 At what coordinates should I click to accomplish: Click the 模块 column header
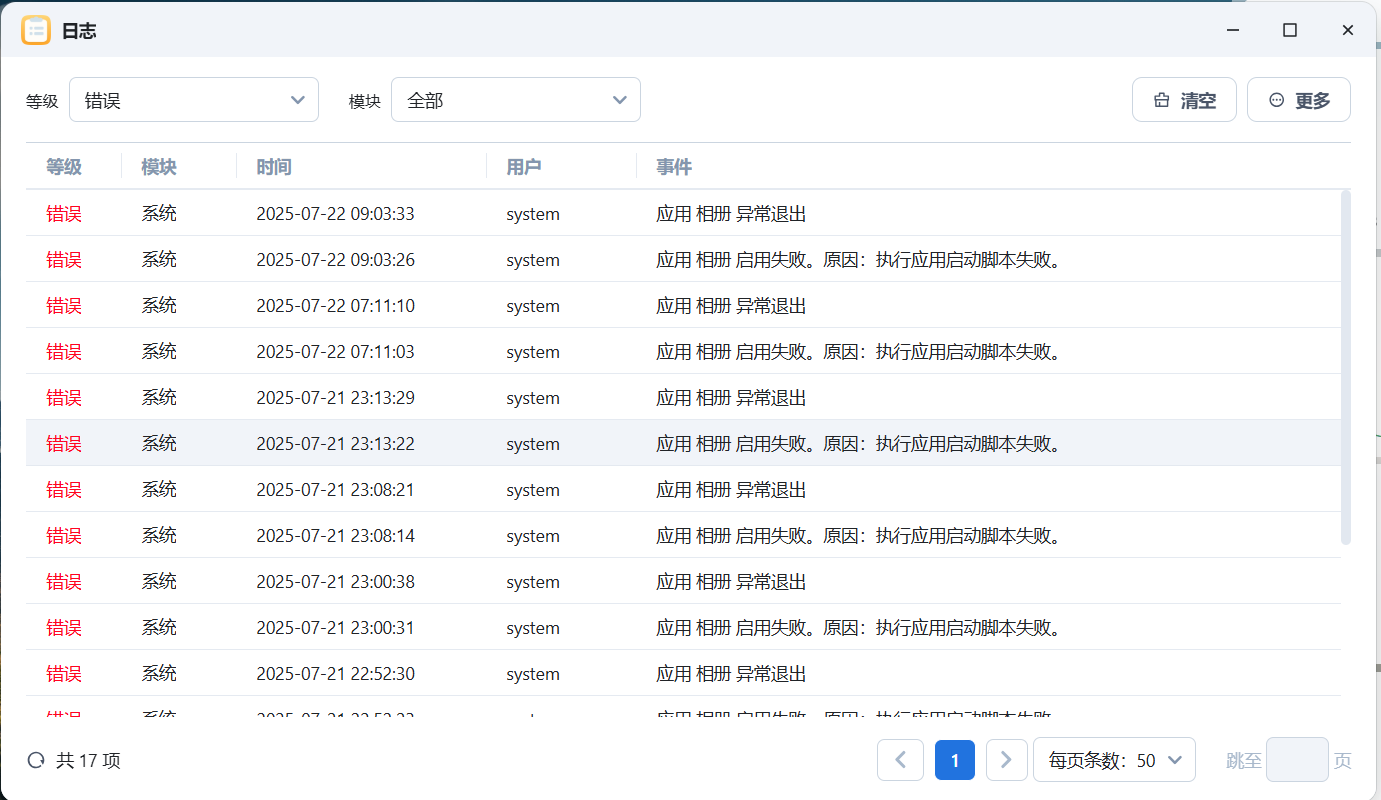pyautogui.click(x=159, y=167)
